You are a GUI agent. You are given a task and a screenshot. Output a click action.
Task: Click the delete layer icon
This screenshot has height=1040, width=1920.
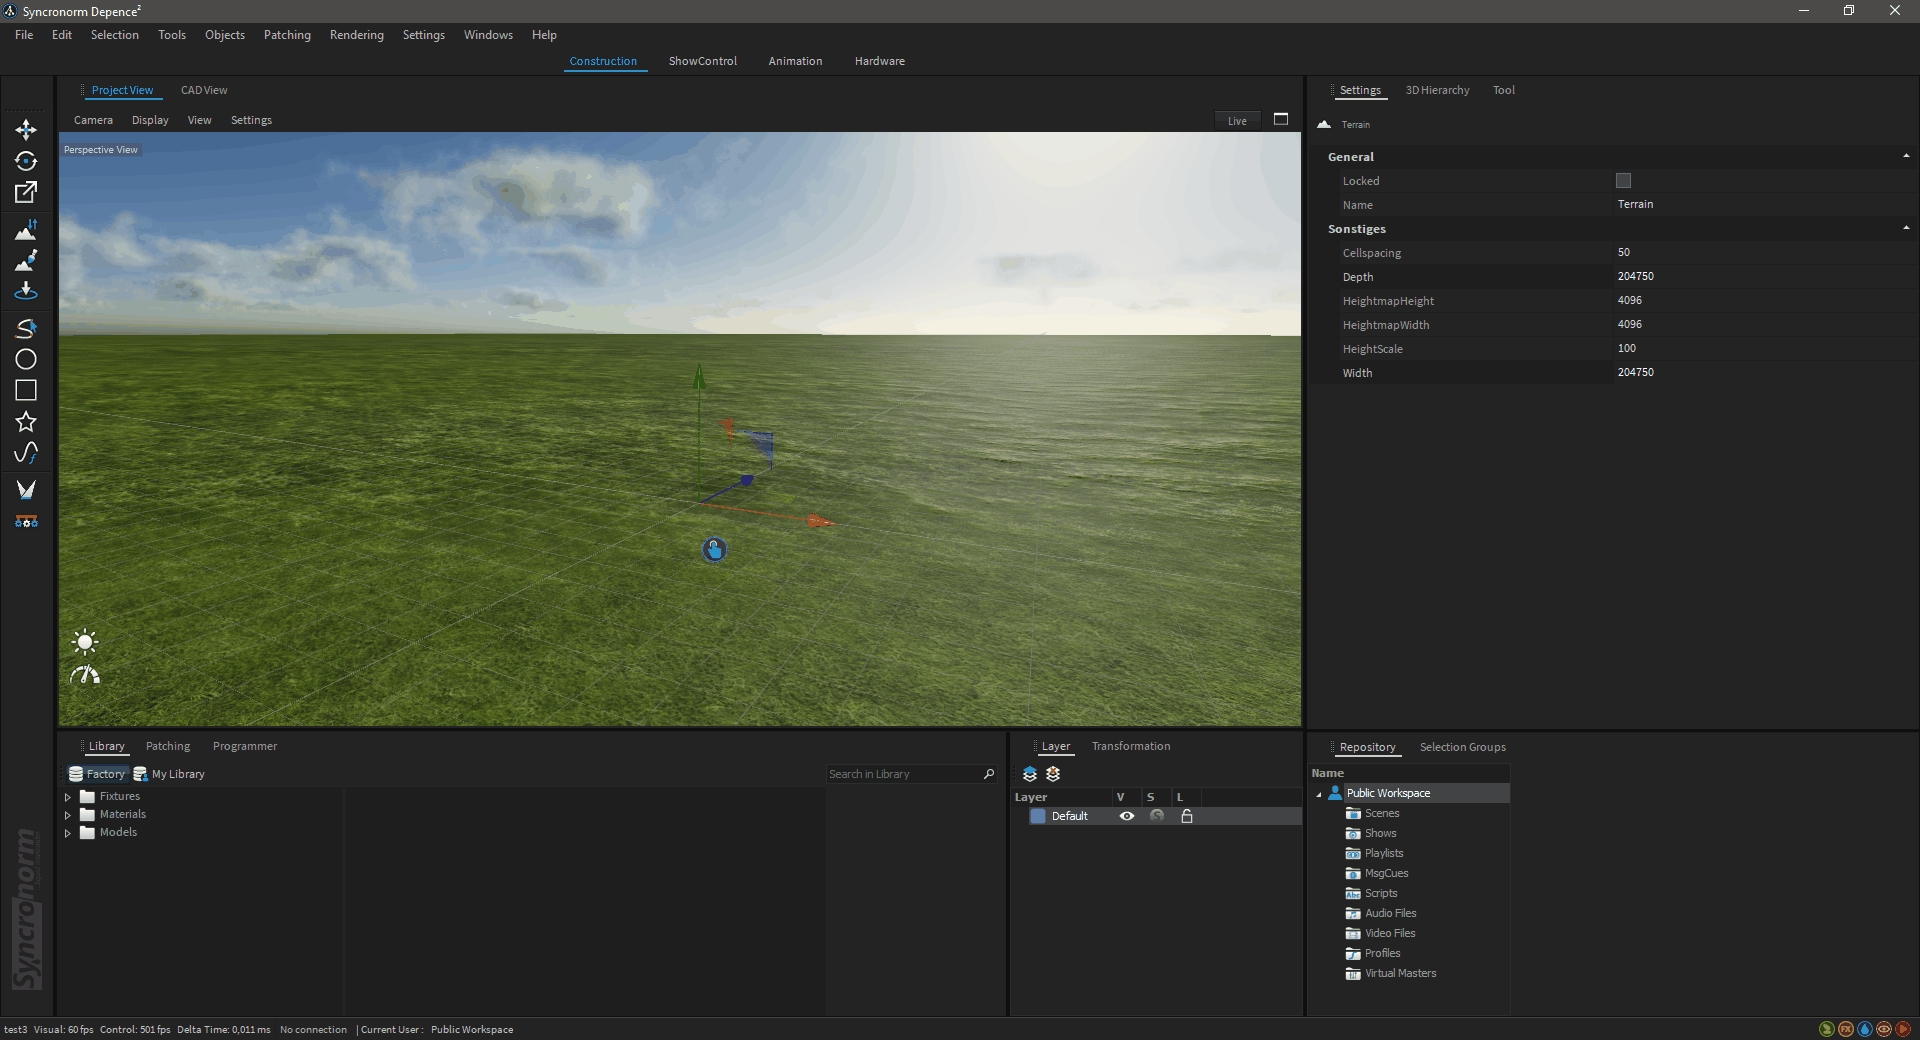point(1053,774)
